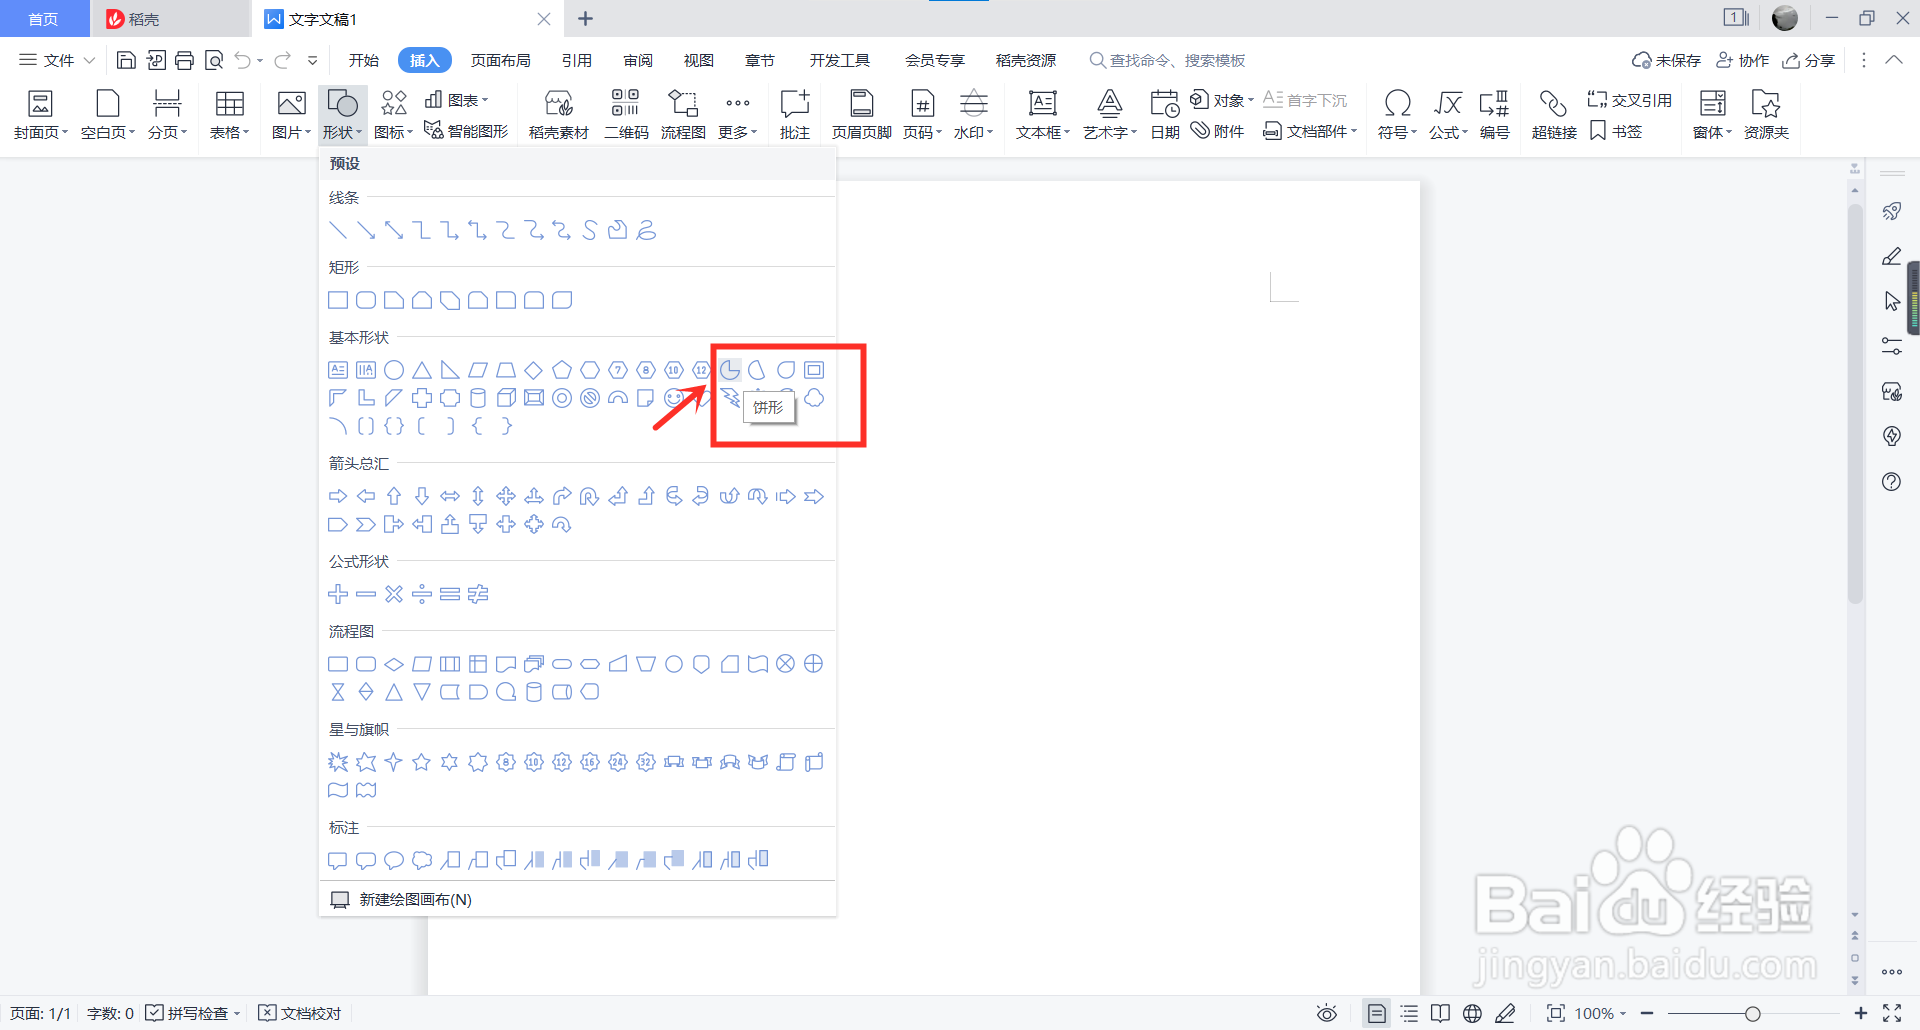Screen dimensions: 1920x1030
Task: Click the zoom slider handle
Action: (1752, 1013)
